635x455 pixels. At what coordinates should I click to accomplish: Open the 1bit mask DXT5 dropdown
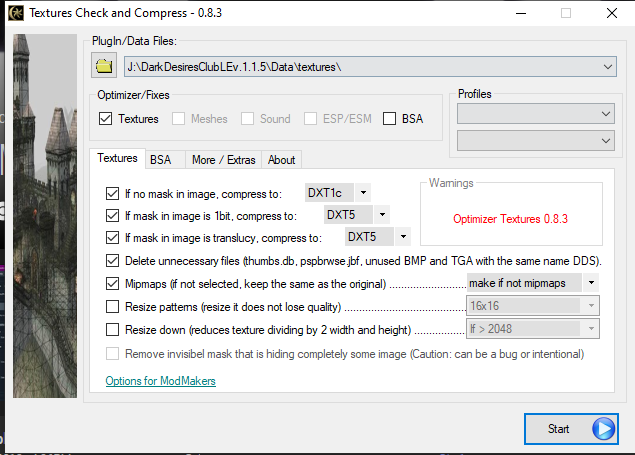point(382,215)
